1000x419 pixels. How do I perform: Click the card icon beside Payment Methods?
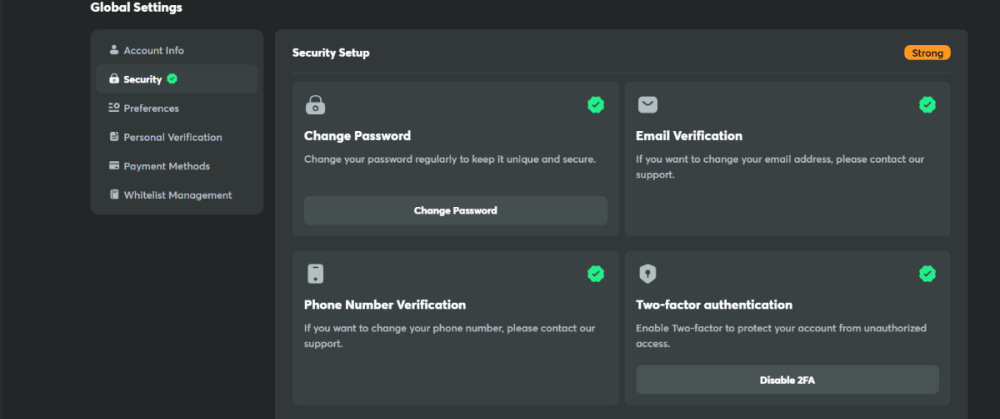pyautogui.click(x=114, y=166)
